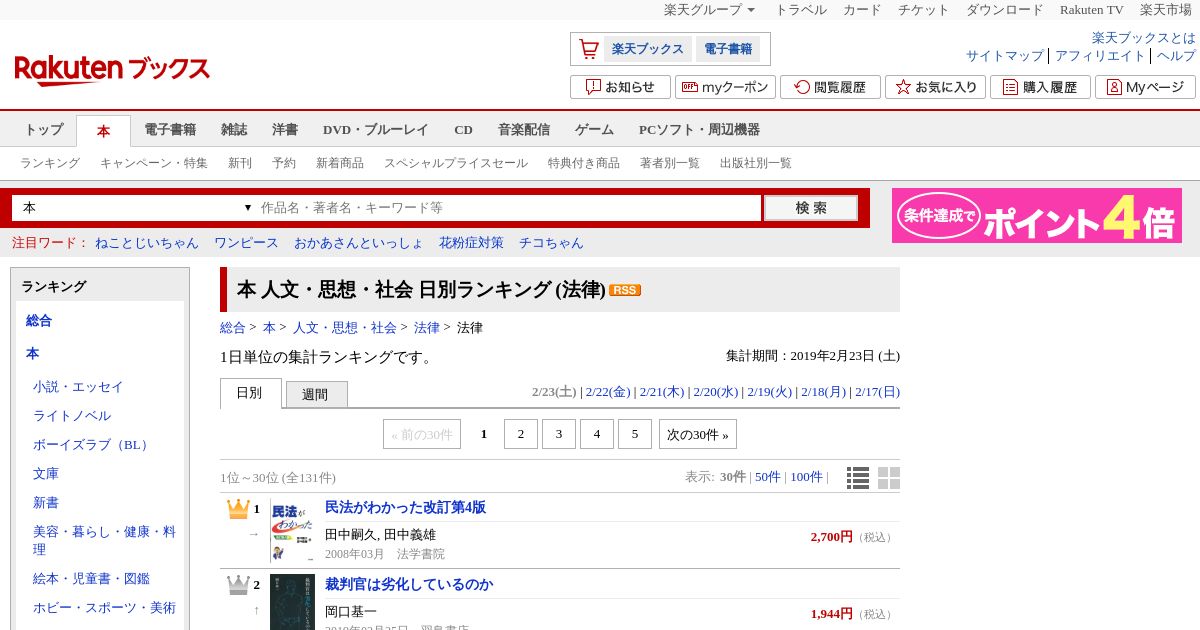Open 閲覧履歴 browsing history

[x=830, y=87]
